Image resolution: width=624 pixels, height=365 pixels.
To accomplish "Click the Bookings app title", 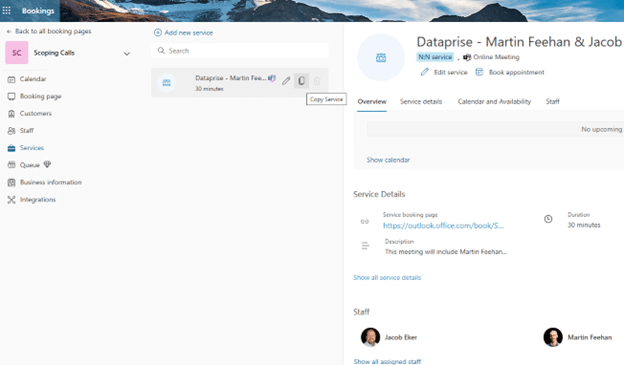I will (38, 11).
